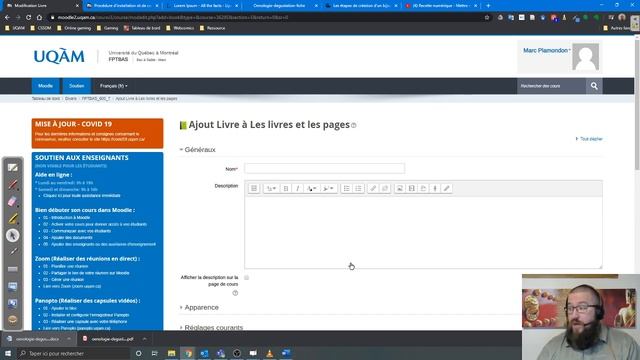This screenshot has width=640, height=360.
Task: Click the course search magnifier button
Action: (x=594, y=86)
